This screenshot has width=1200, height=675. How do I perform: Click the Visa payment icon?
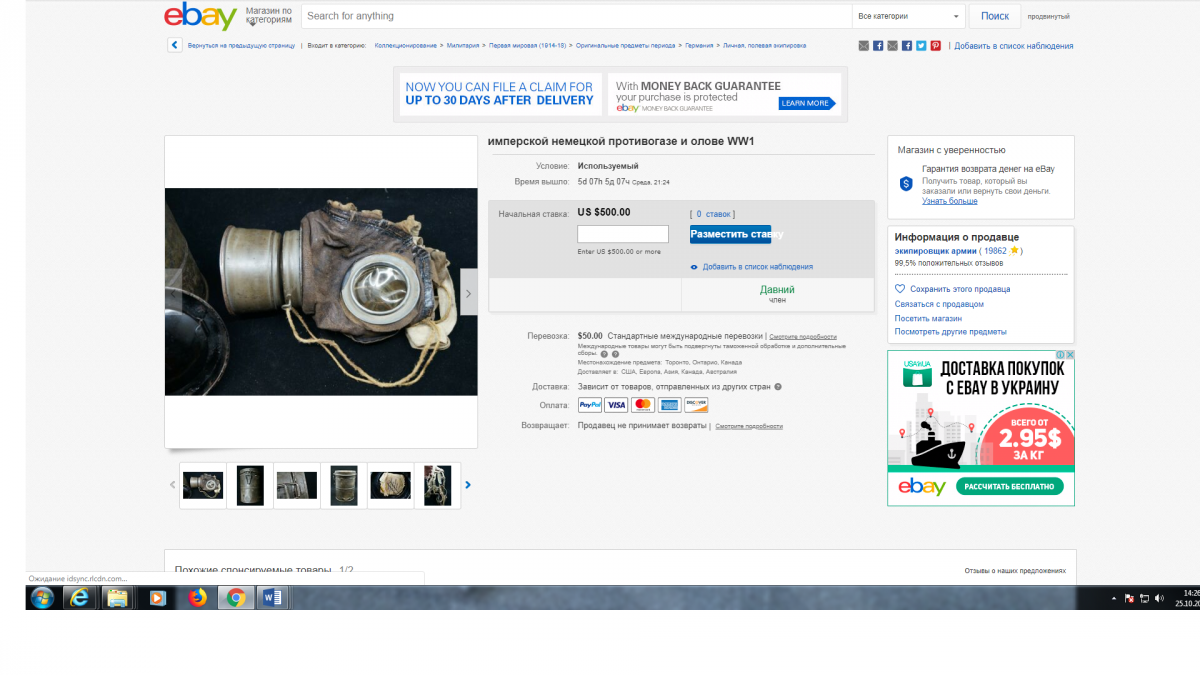[x=616, y=405]
